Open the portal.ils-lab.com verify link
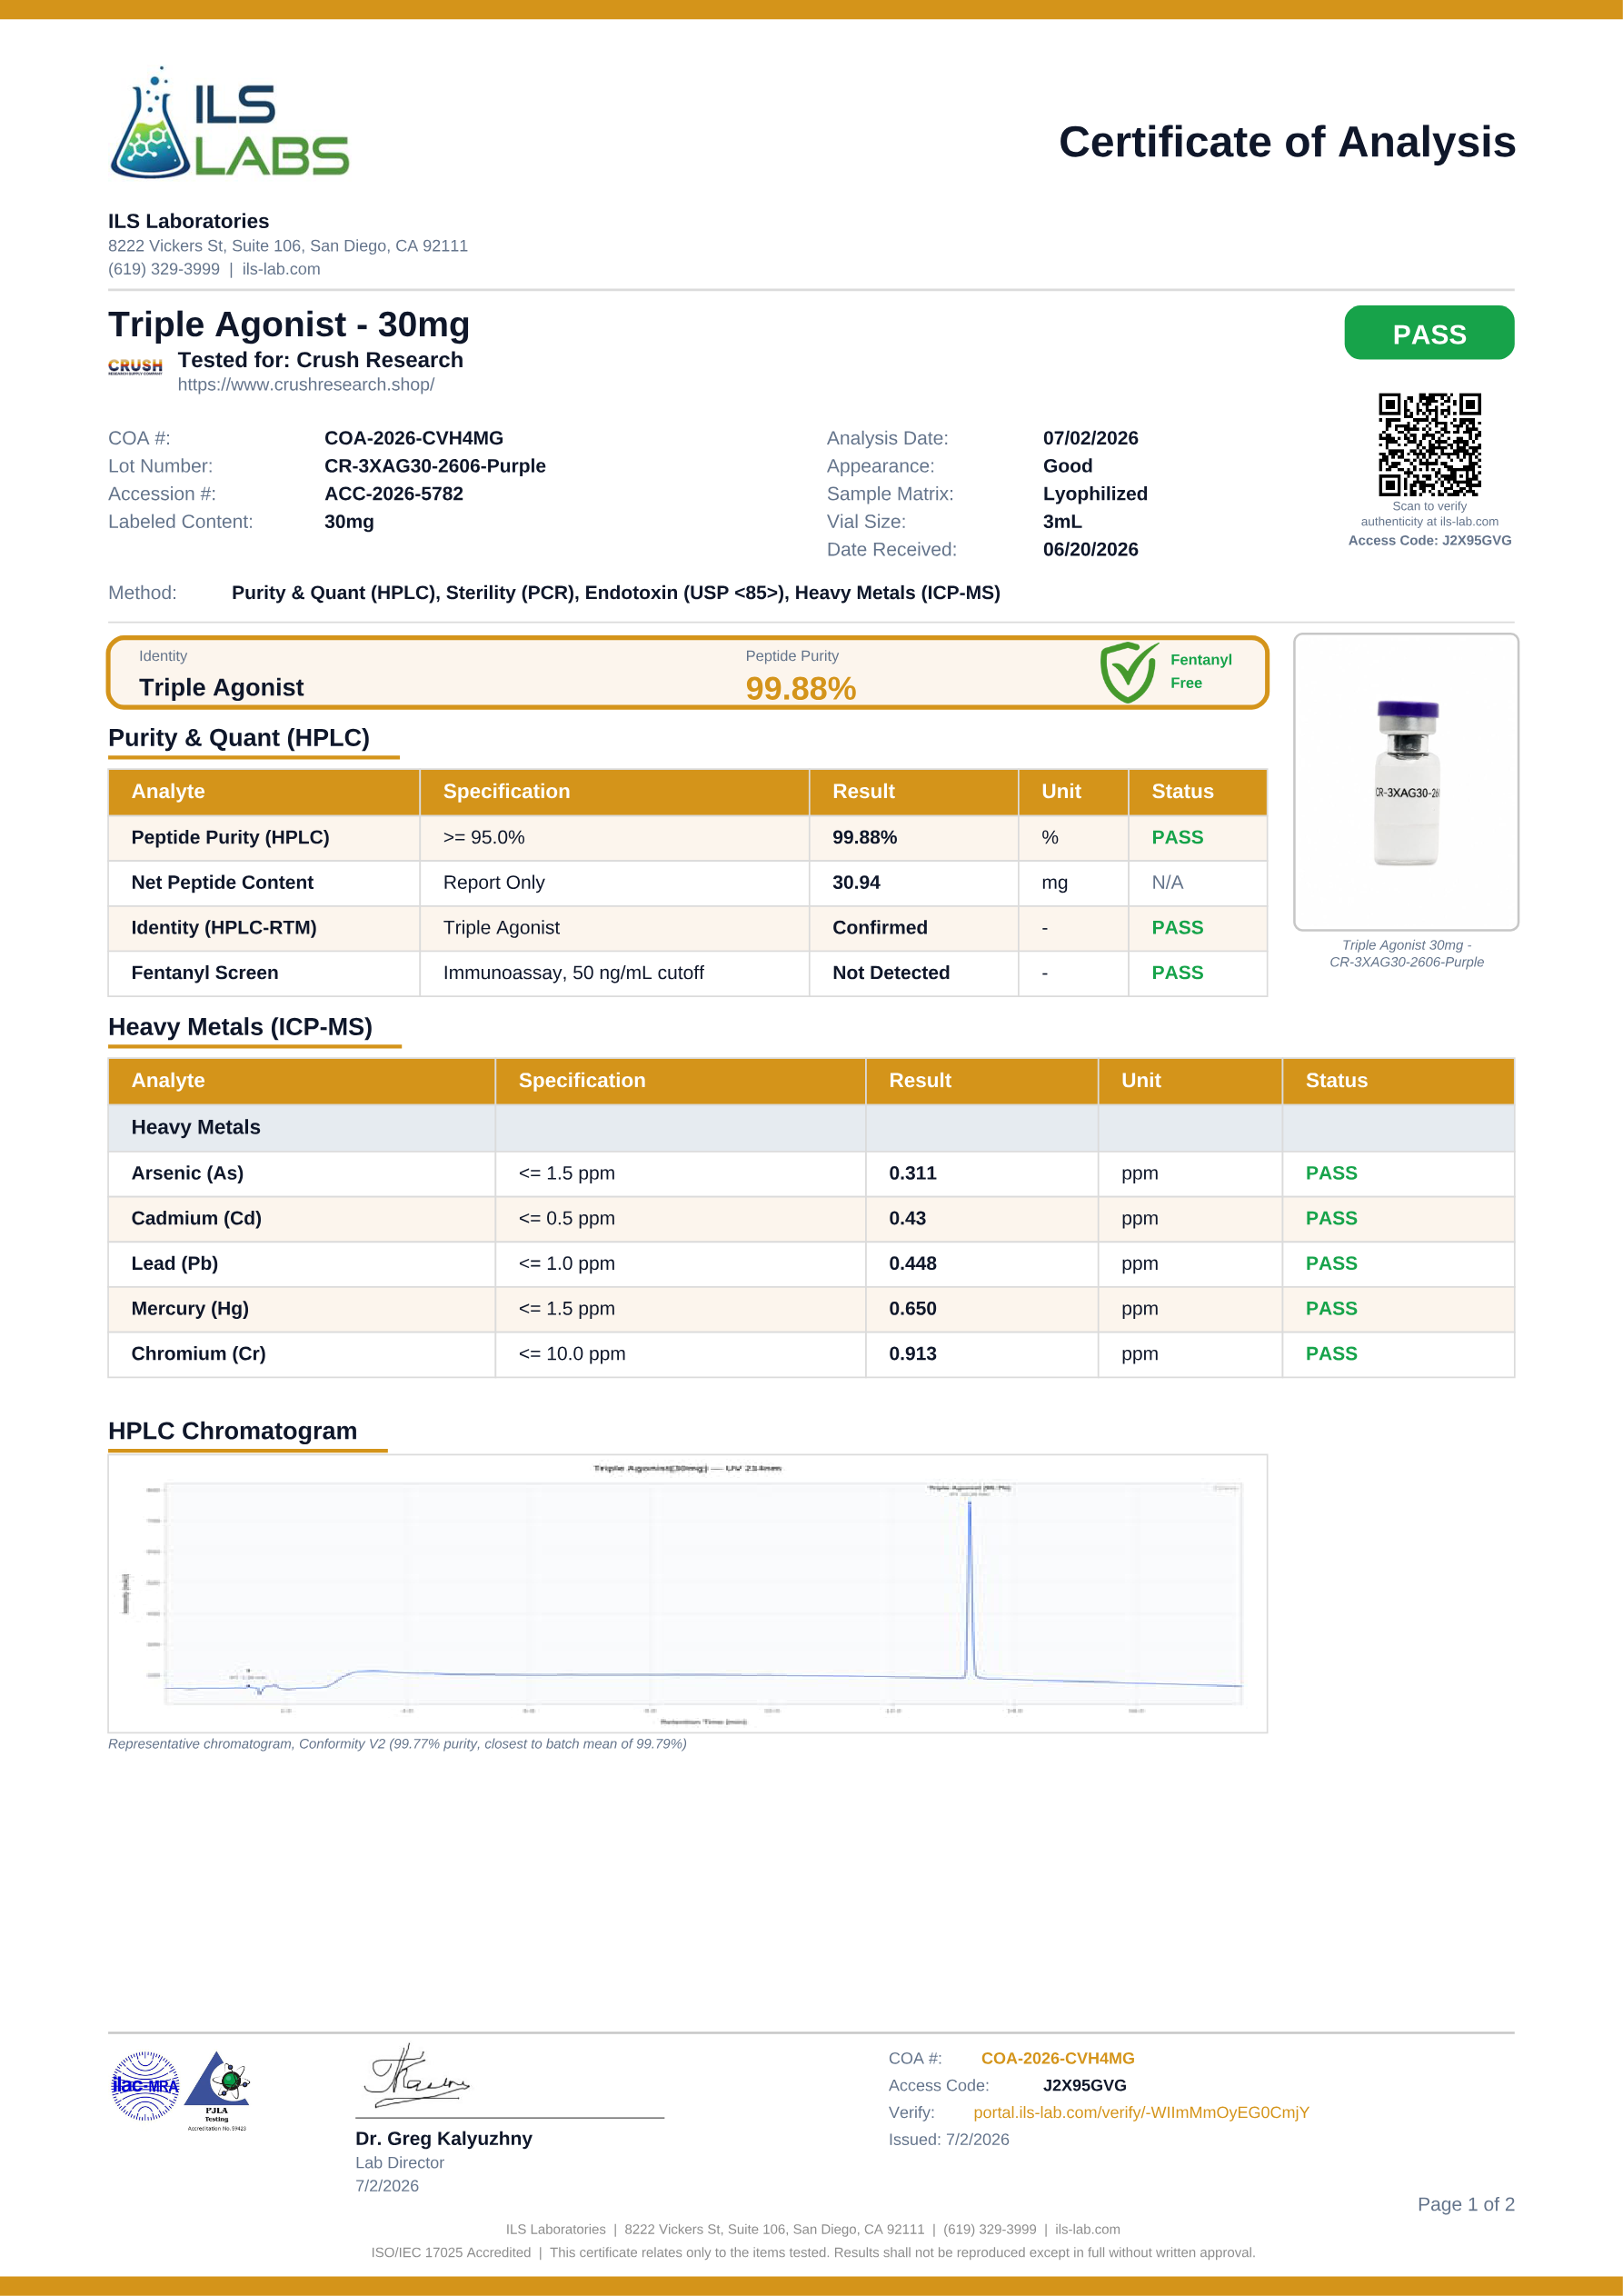 click(x=1141, y=2112)
